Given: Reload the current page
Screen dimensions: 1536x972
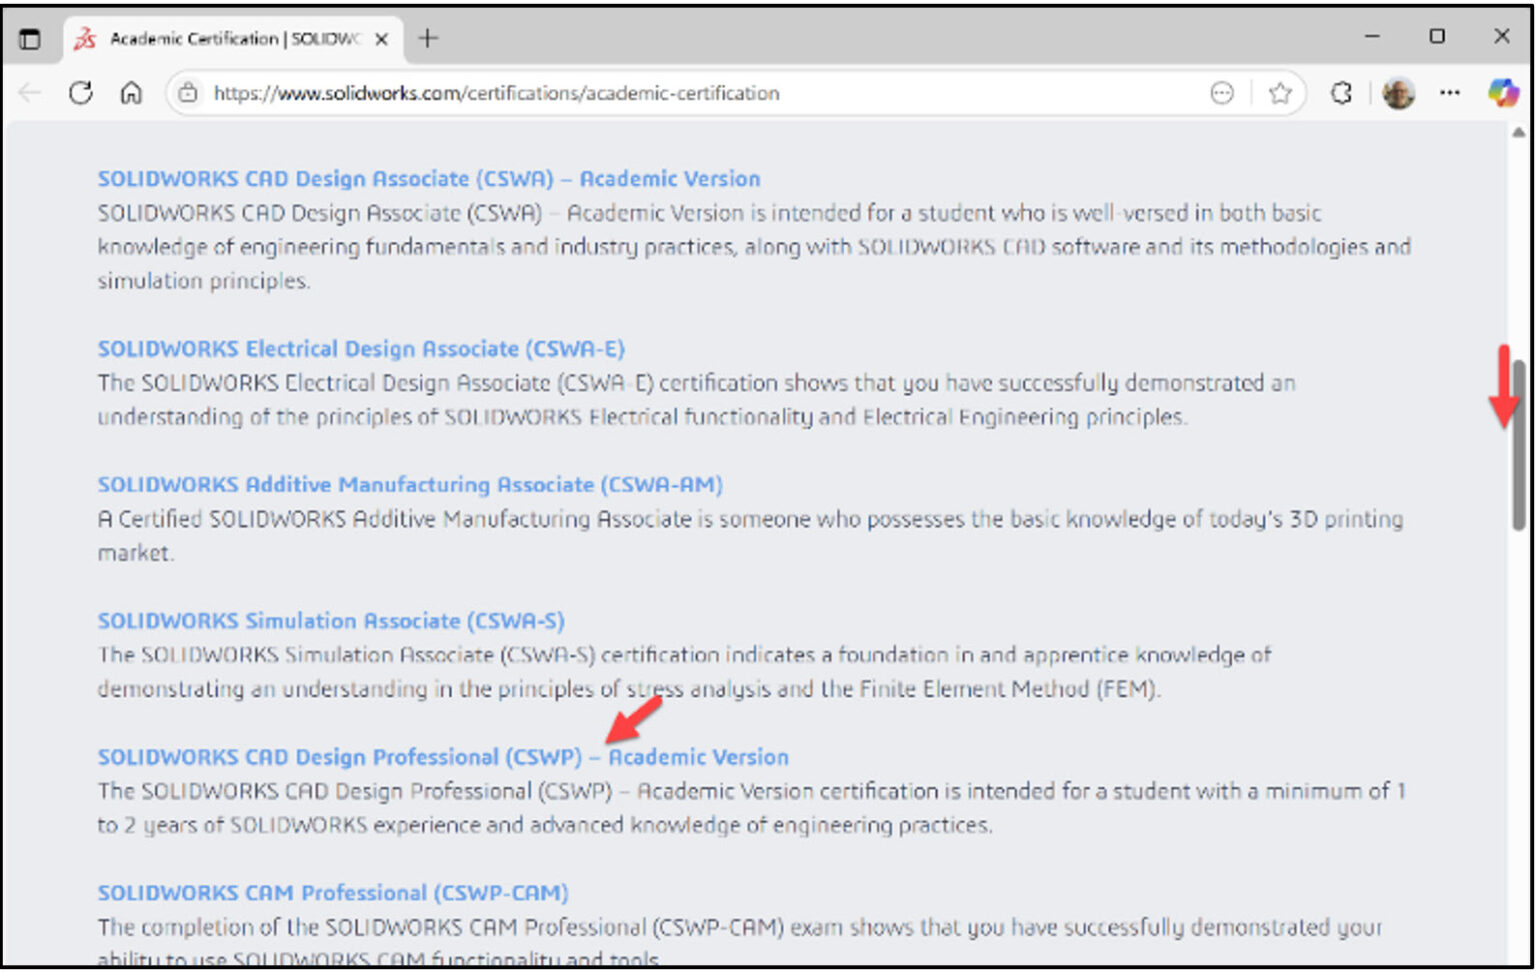Looking at the screenshot, I should 80,93.
